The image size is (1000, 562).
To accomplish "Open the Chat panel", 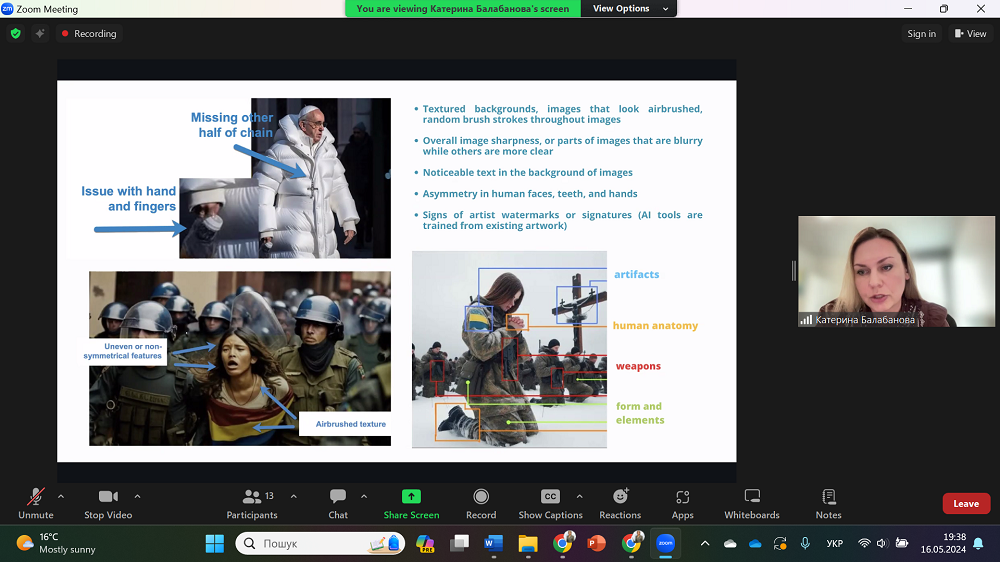I will tap(338, 497).
